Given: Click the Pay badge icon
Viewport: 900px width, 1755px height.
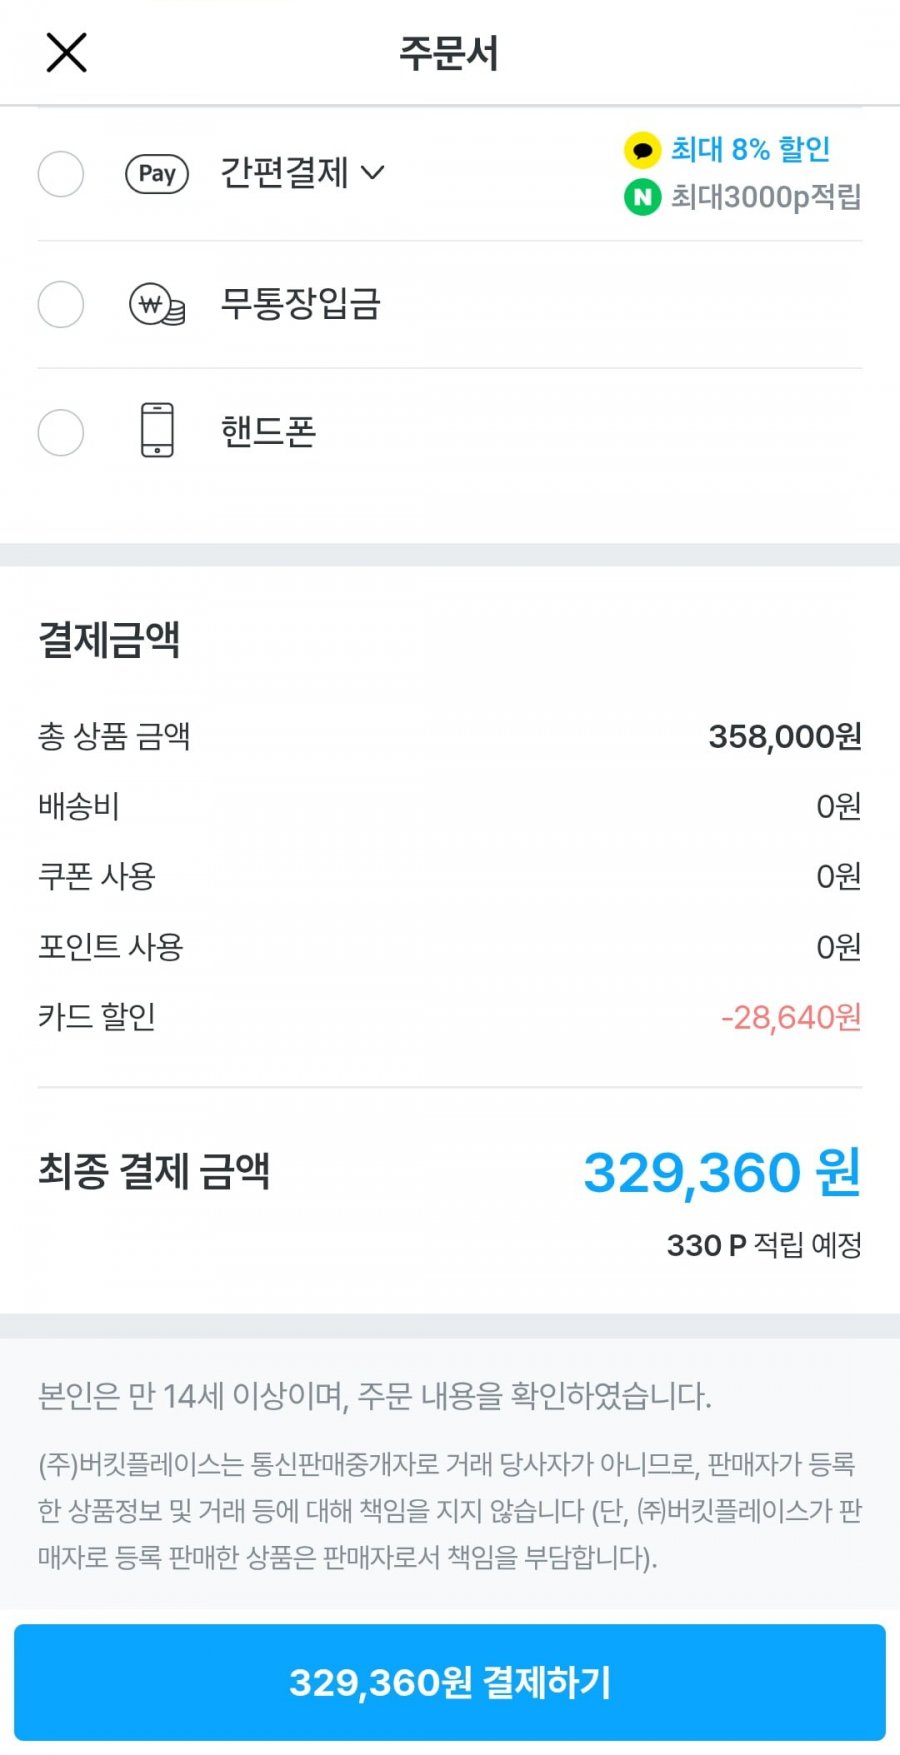Looking at the screenshot, I should [x=157, y=174].
